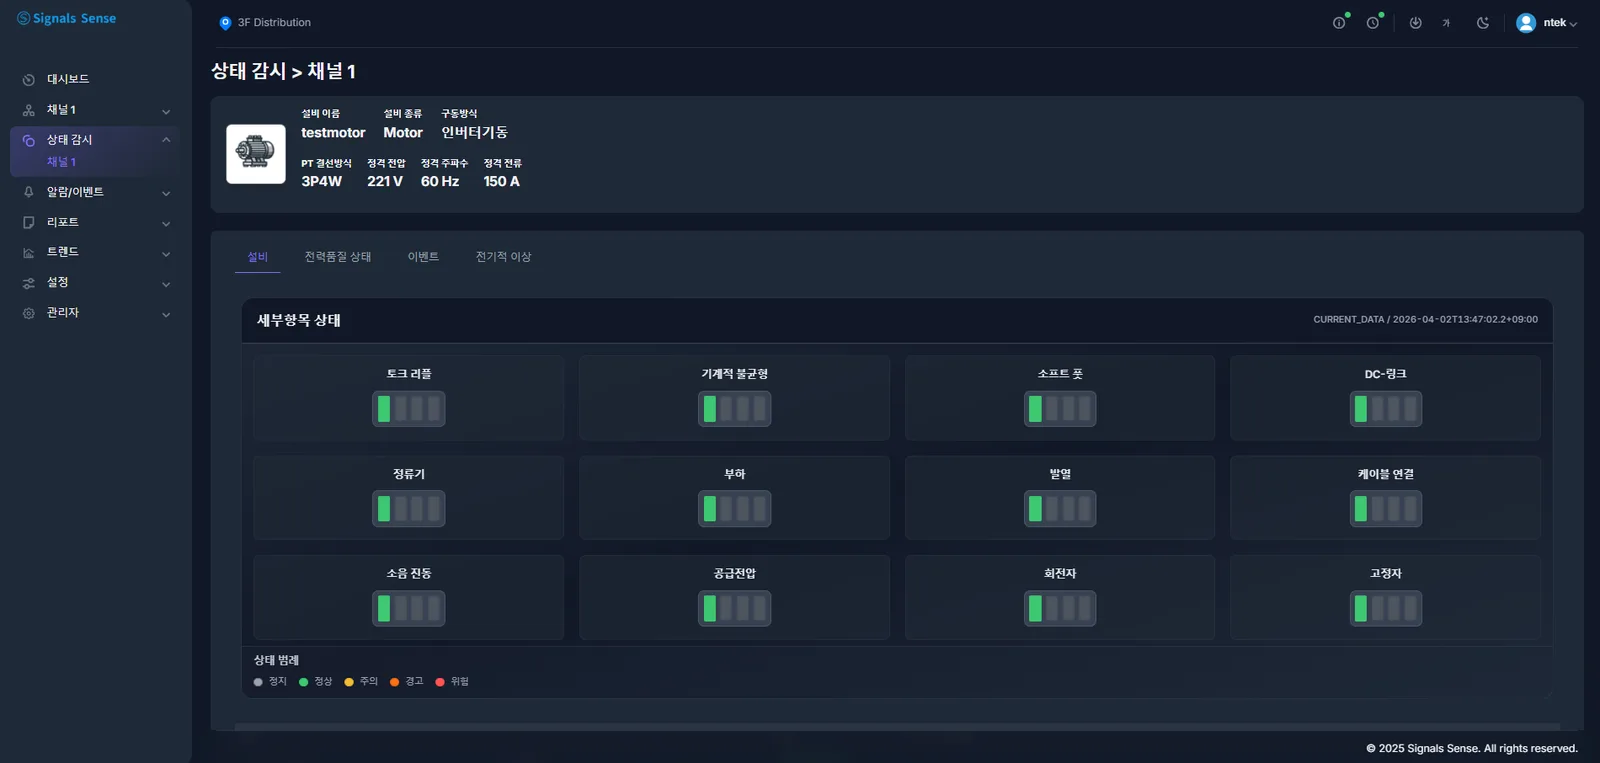Open the 케이블 연결 status card
Image resolution: width=1600 pixels, height=763 pixels.
[x=1386, y=498]
